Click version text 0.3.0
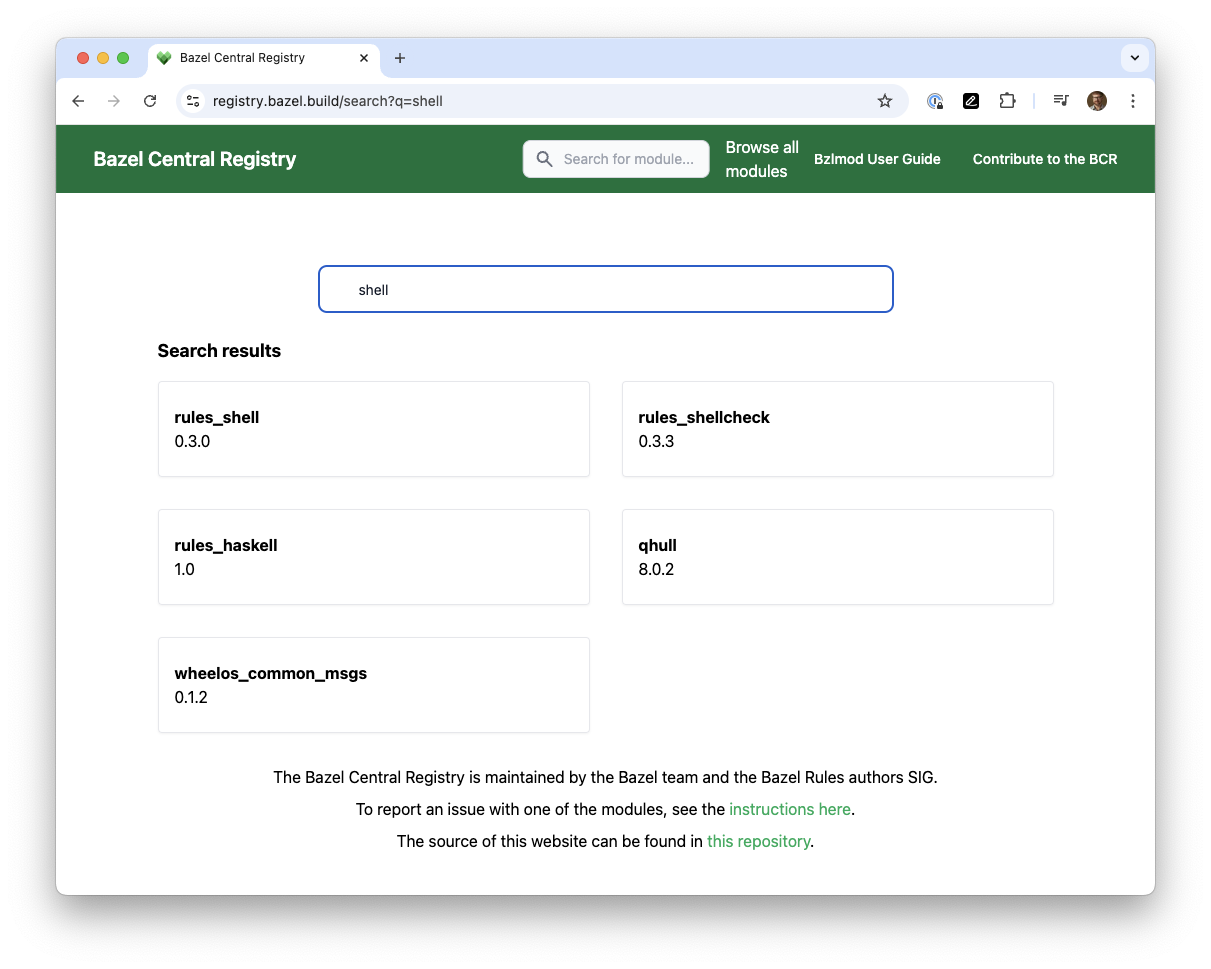The image size is (1211, 969). (x=192, y=441)
